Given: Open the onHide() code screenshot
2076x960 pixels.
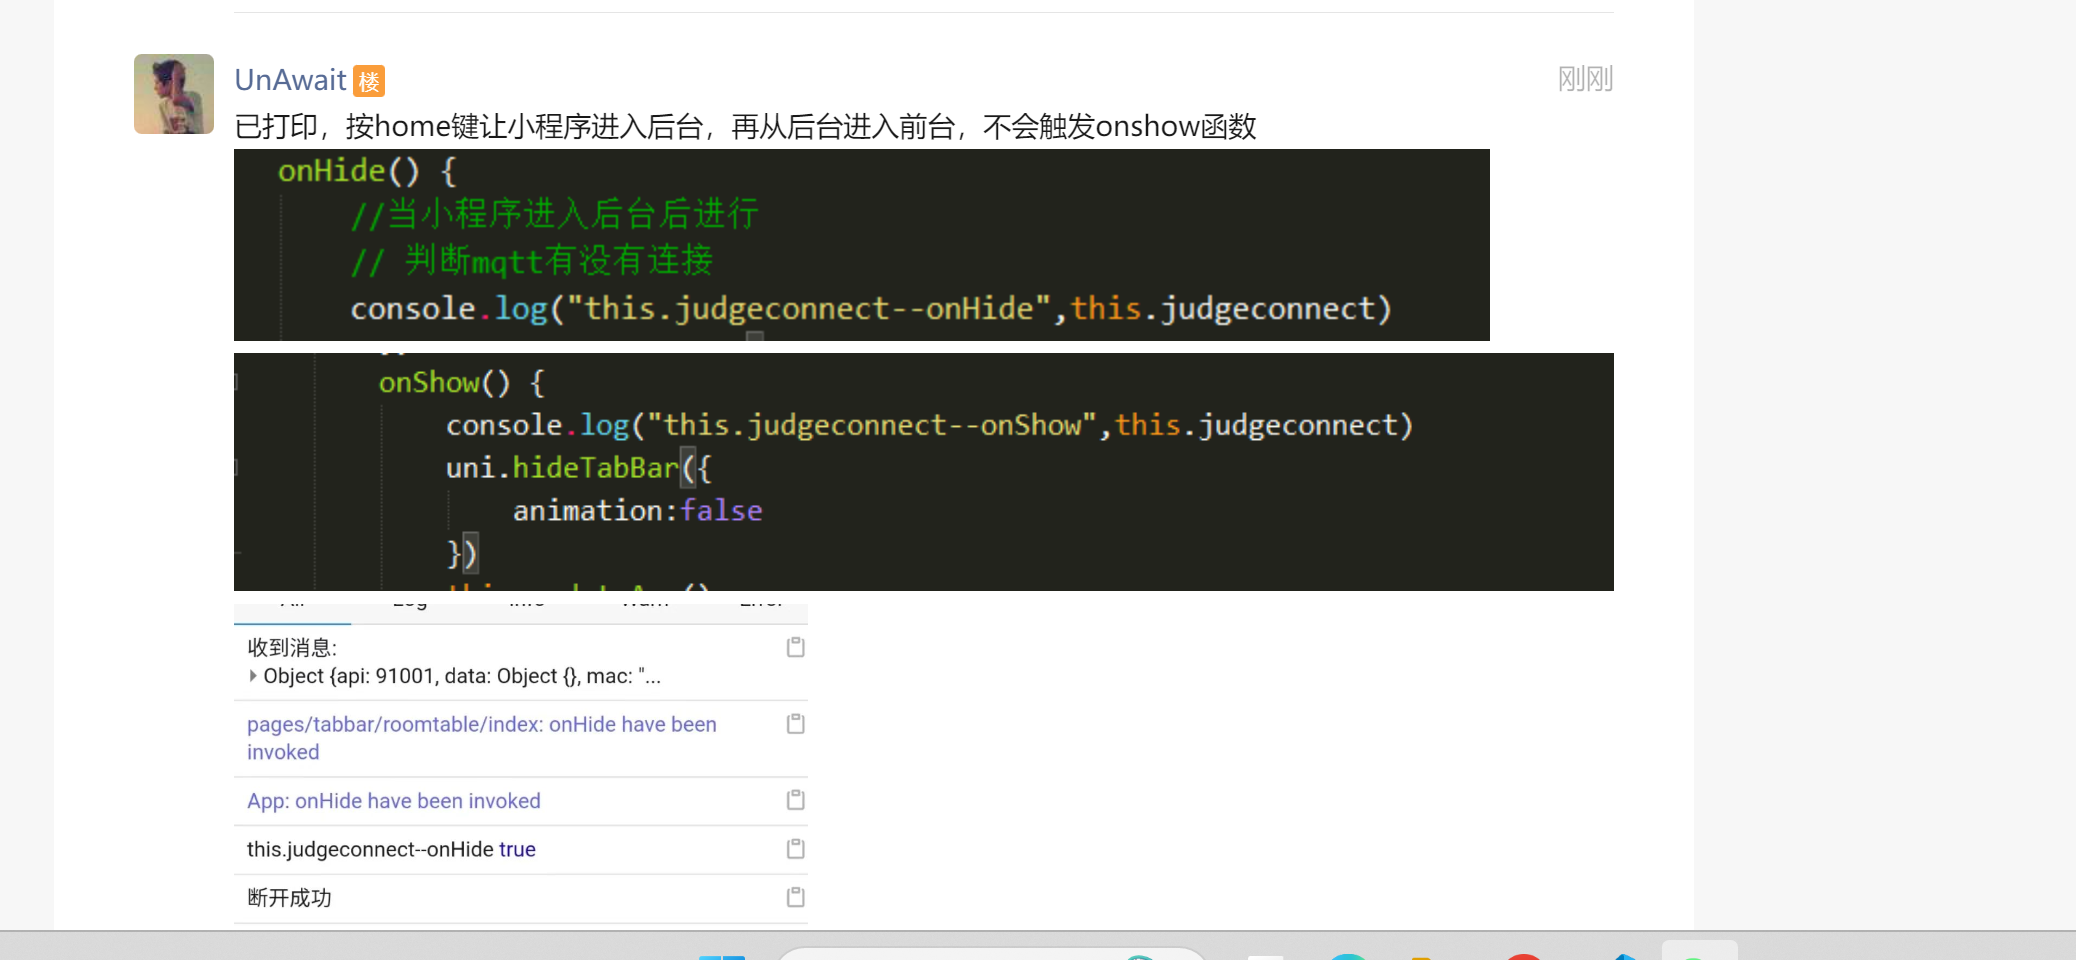Looking at the screenshot, I should tap(862, 245).
